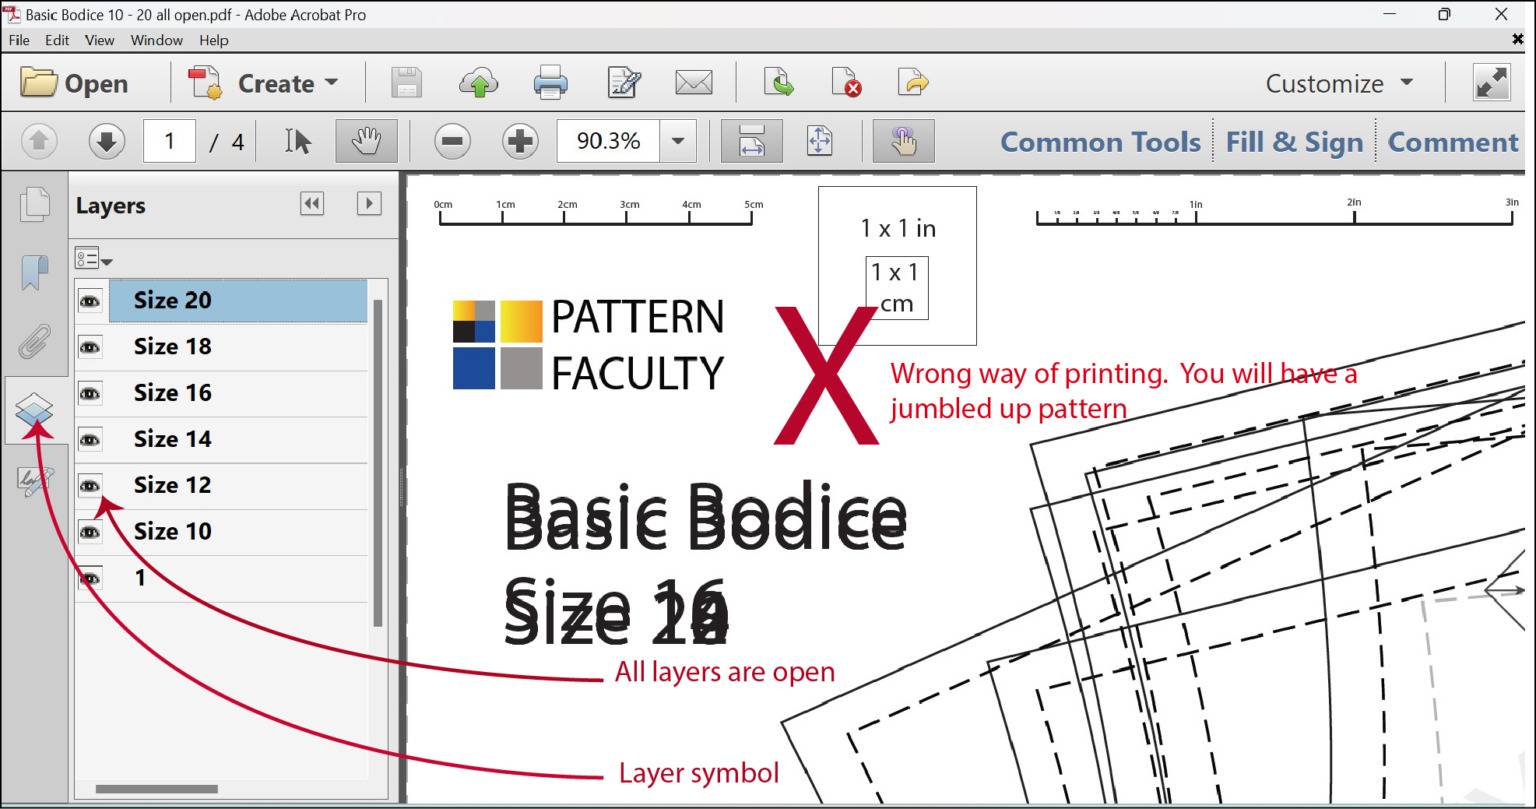This screenshot has width=1536, height=809.
Task: Click the envelope Email icon
Action: click(x=693, y=83)
